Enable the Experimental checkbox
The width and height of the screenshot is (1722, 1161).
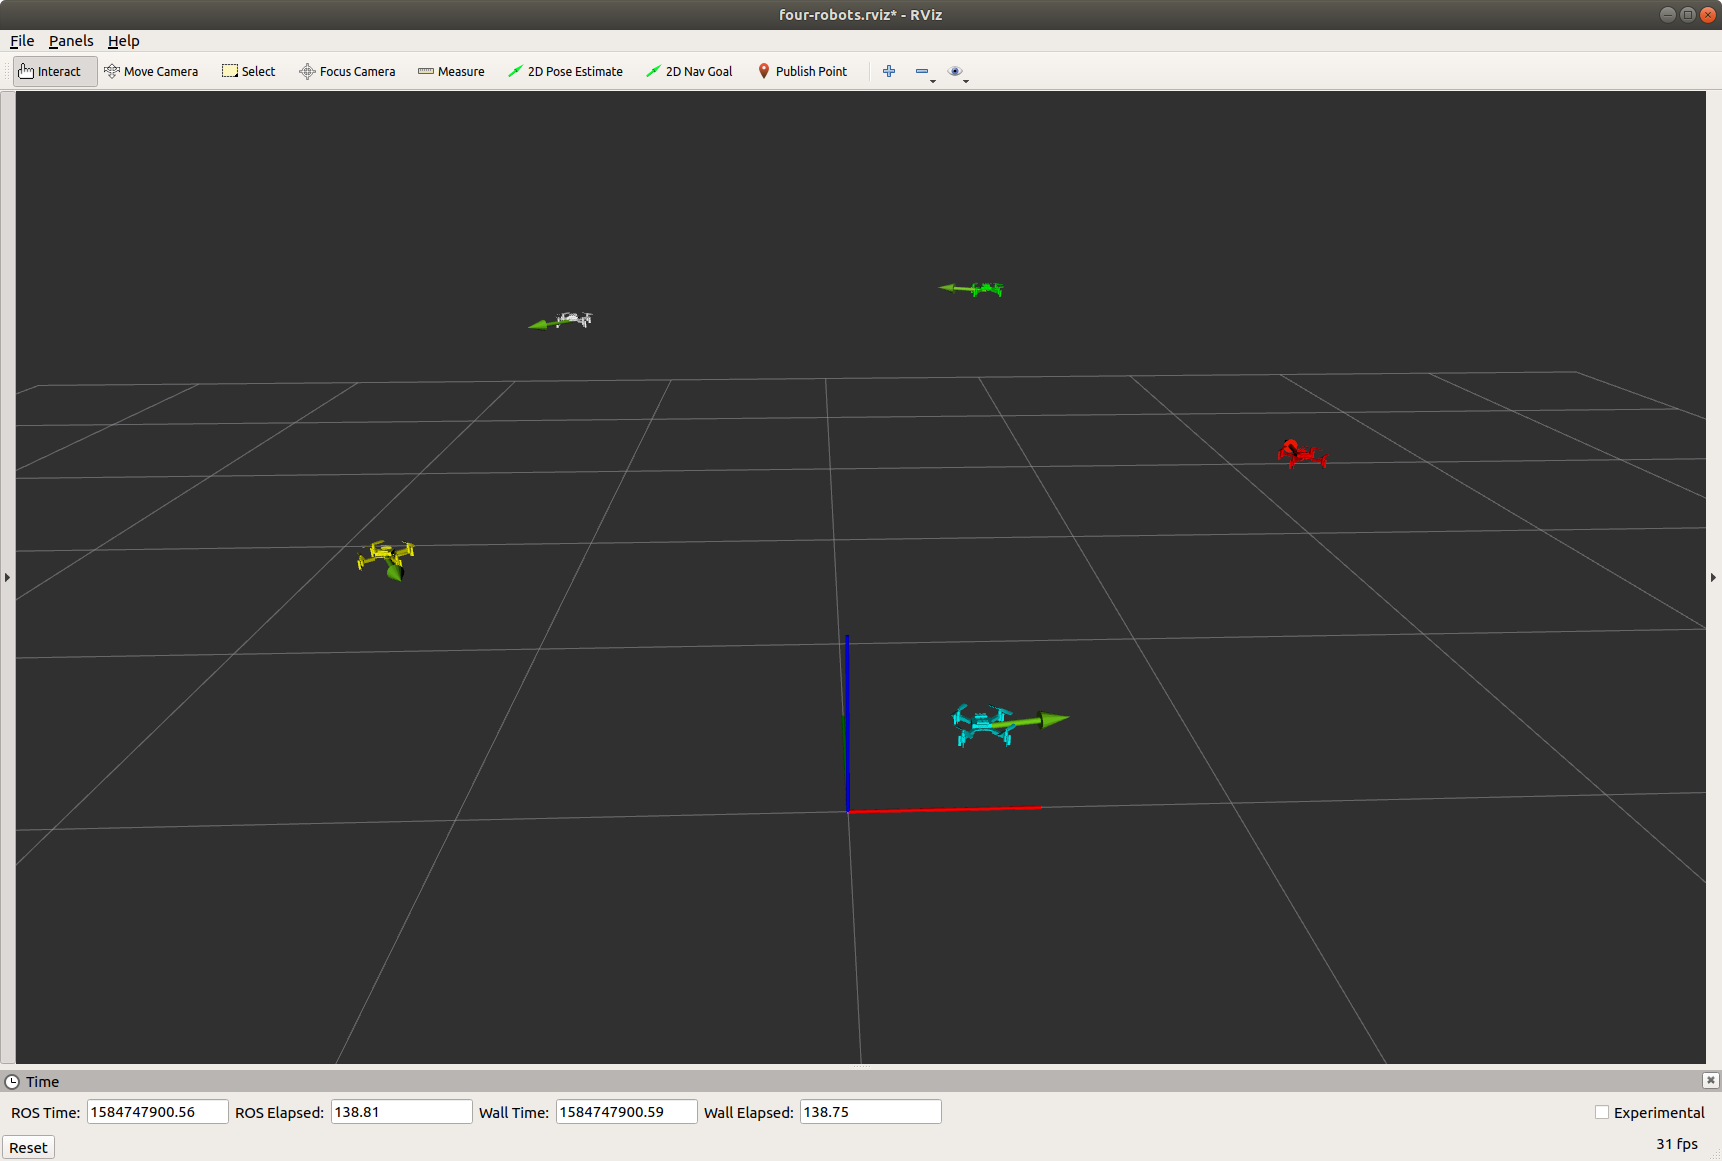(1602, 1112)
